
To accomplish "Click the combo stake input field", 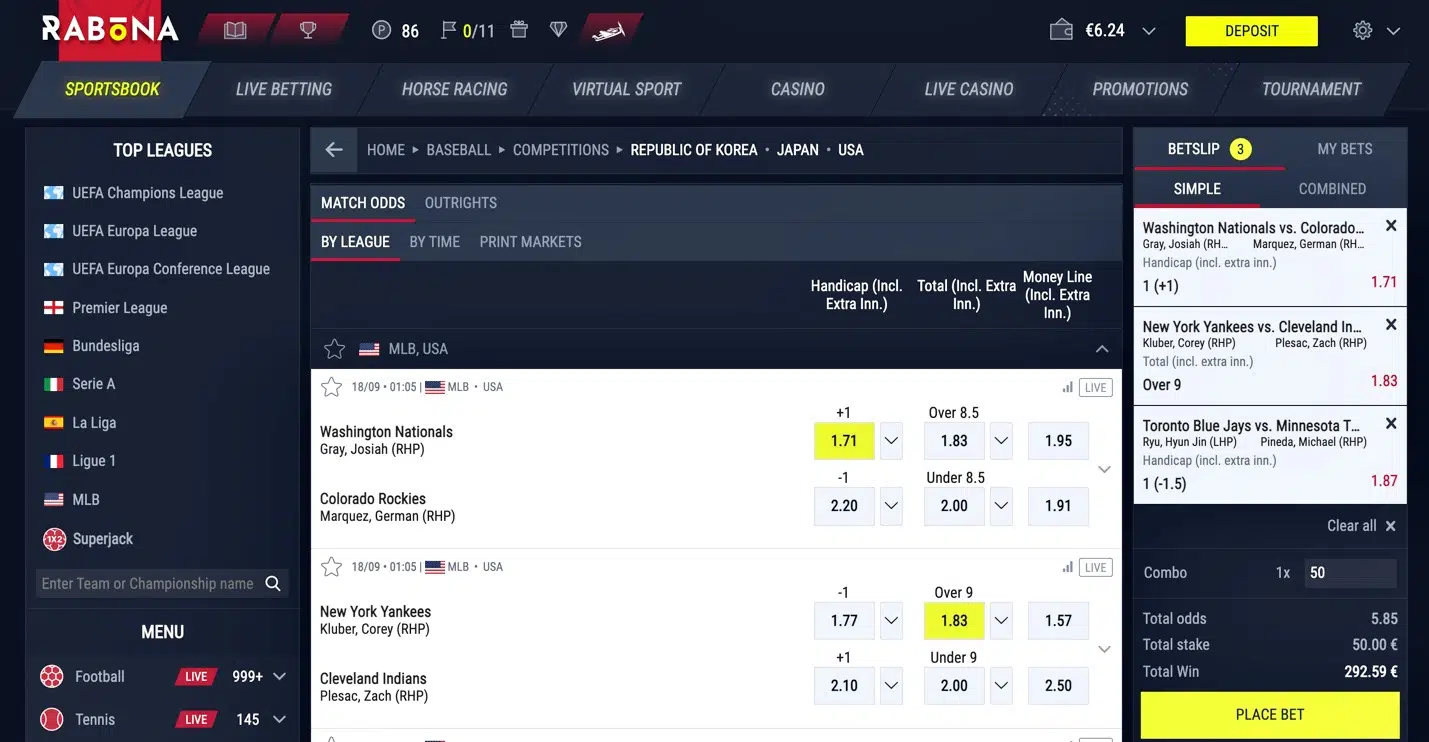I will pos(1350,573).
